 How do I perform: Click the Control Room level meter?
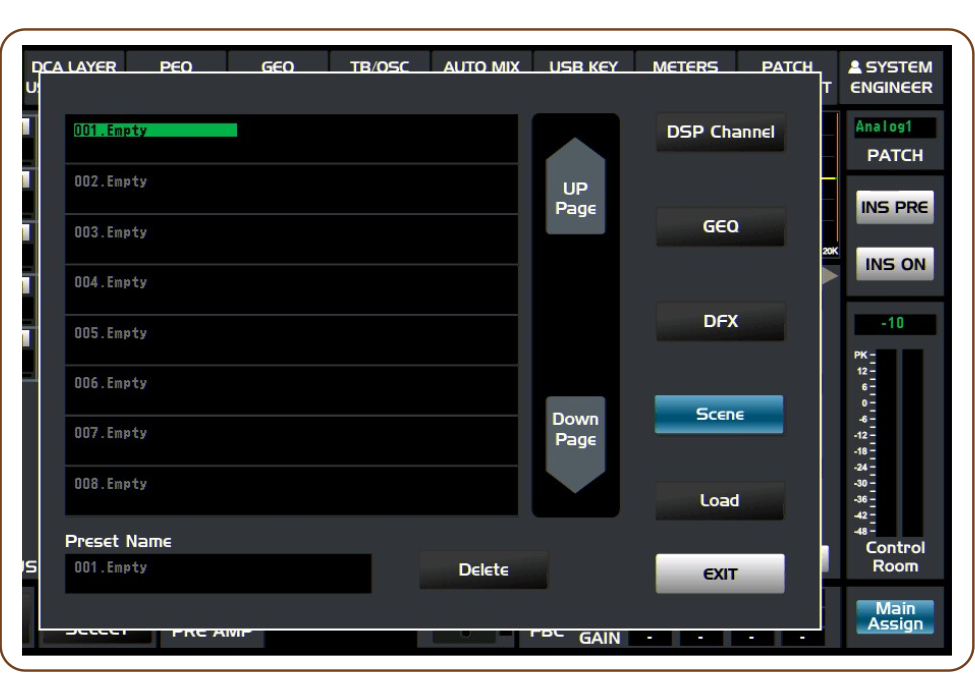(x=894, y=440)
